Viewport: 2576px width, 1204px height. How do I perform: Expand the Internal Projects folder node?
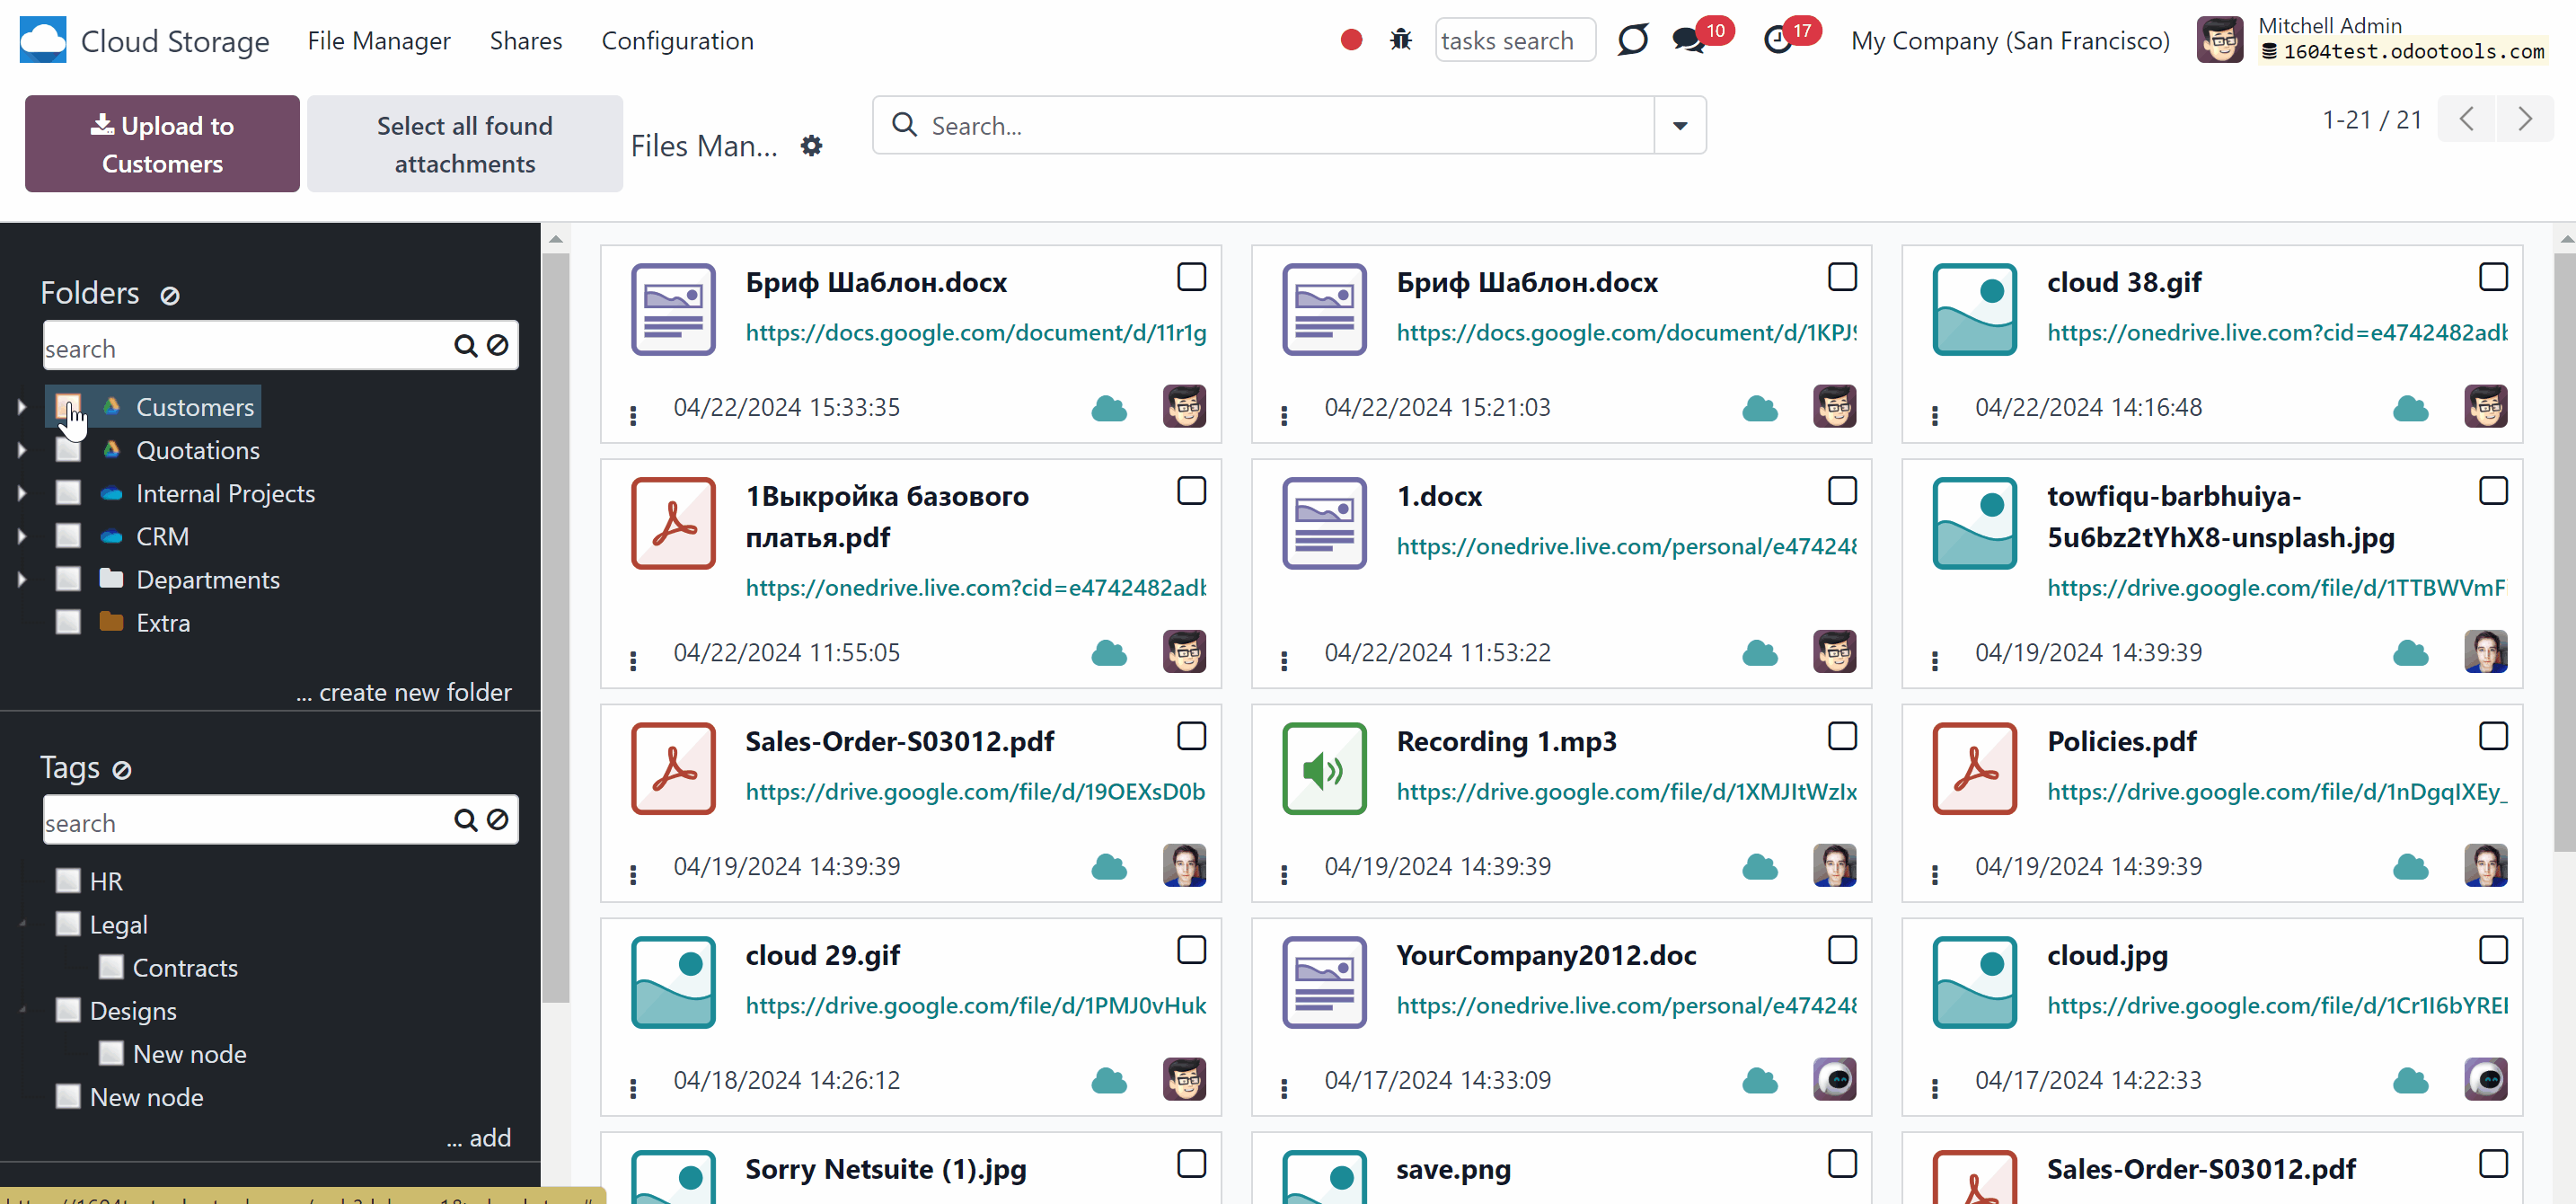coord(22,493)
